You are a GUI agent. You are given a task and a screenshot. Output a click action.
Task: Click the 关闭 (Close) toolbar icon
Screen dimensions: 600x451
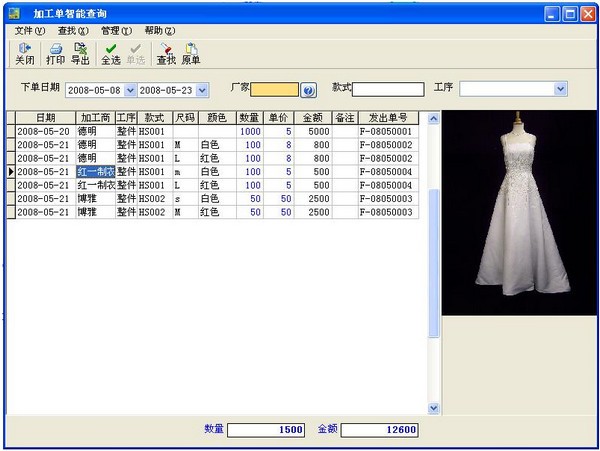[24, 54]
